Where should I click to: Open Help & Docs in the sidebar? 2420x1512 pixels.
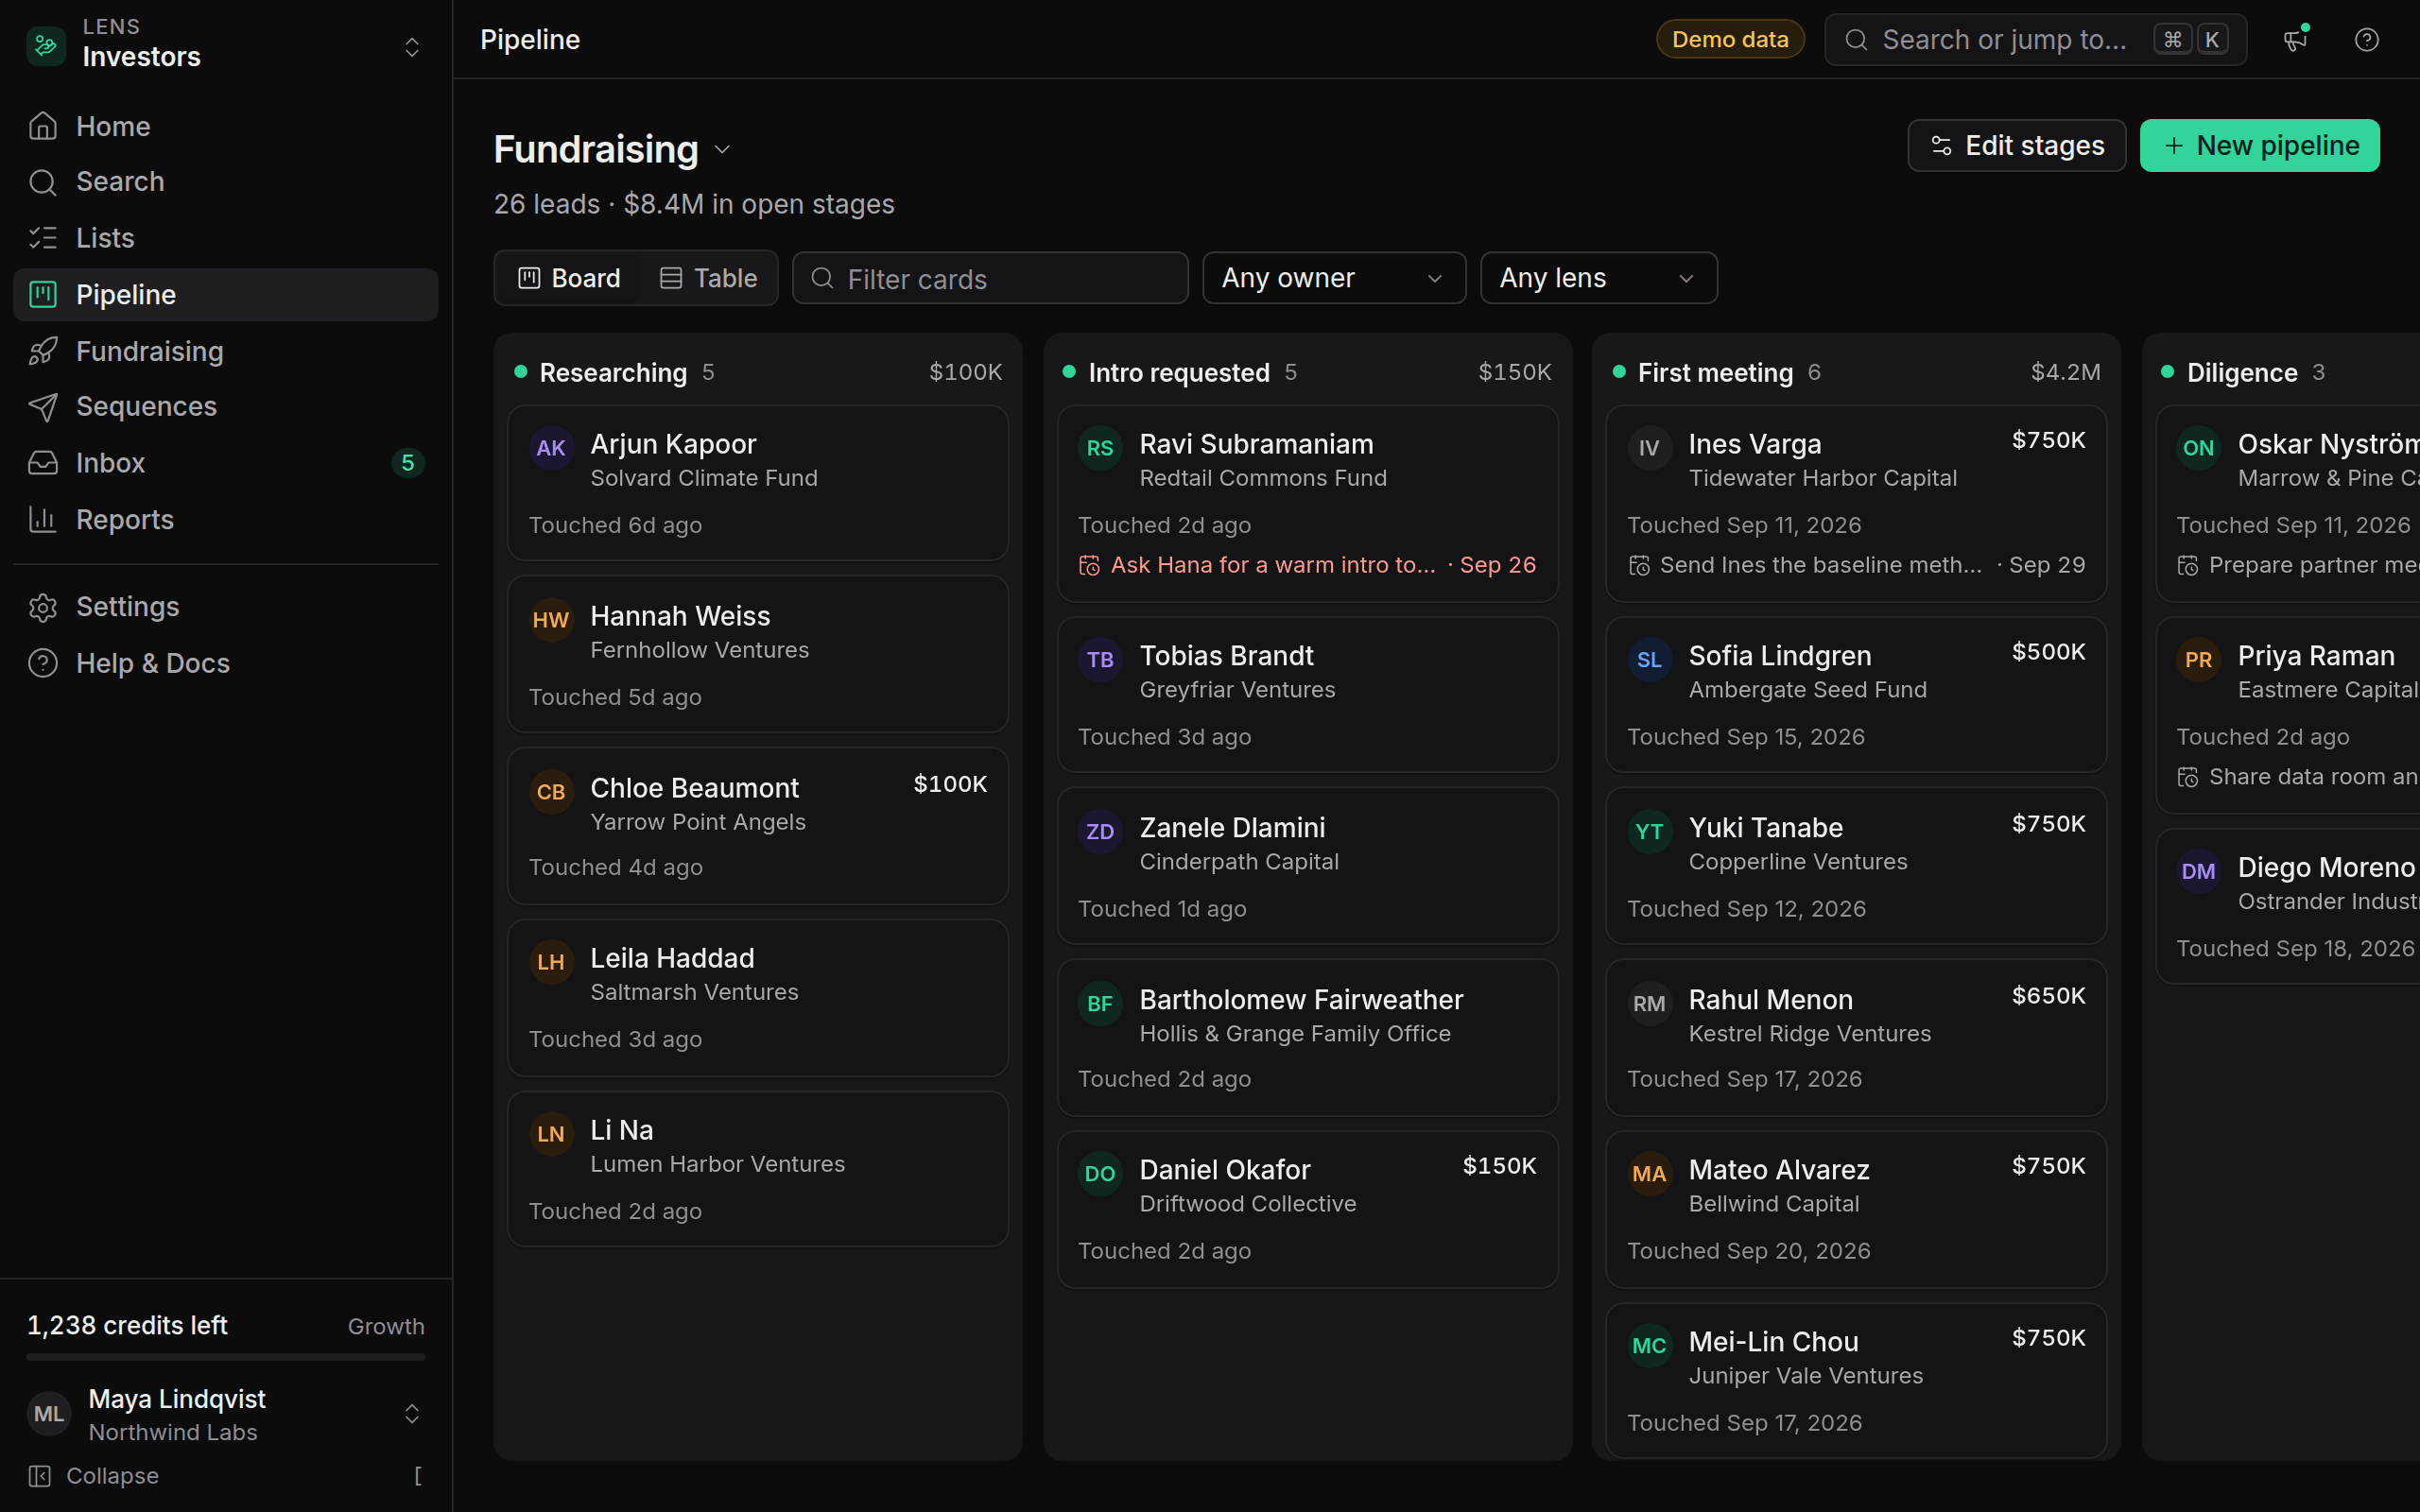pyautogui.click(x=226, y=663)
